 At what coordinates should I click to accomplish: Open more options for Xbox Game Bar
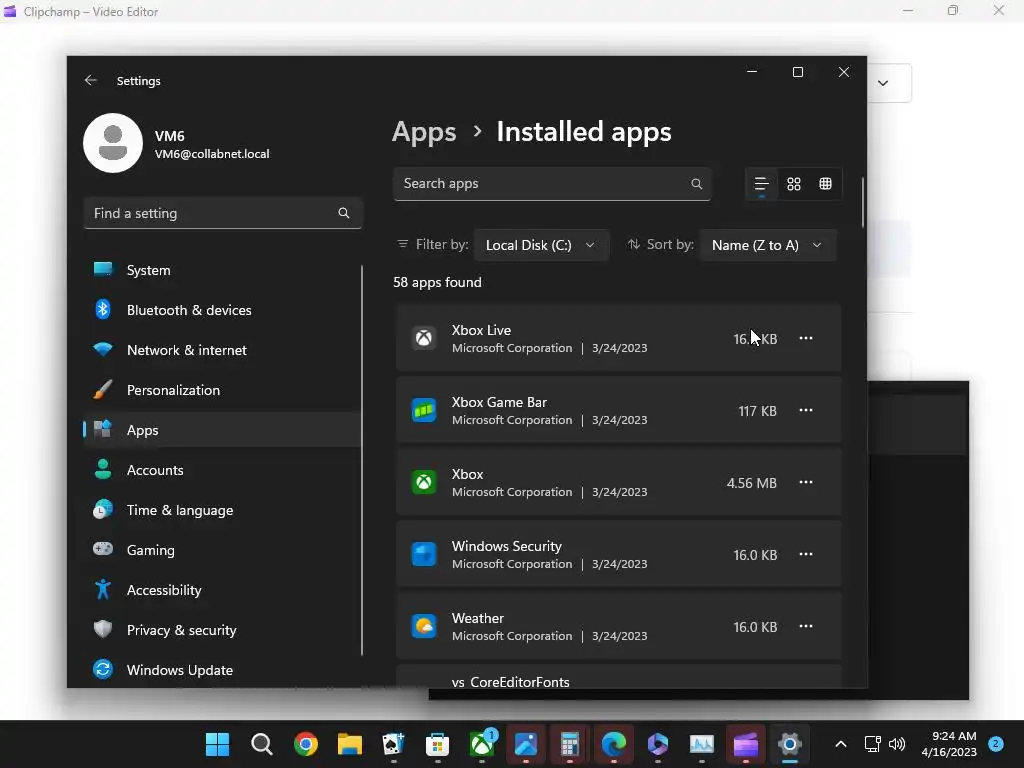pos(806,410)
